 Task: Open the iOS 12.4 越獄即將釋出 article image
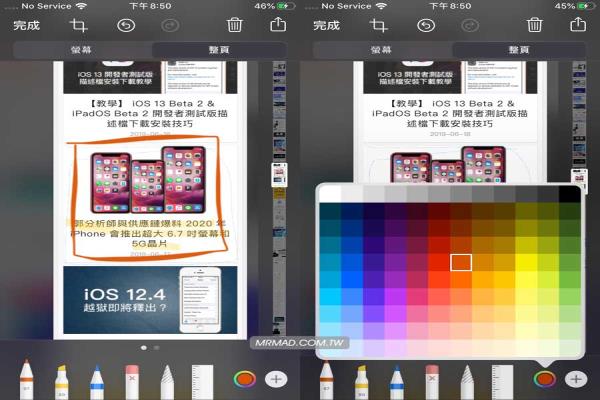coord(150,300)
